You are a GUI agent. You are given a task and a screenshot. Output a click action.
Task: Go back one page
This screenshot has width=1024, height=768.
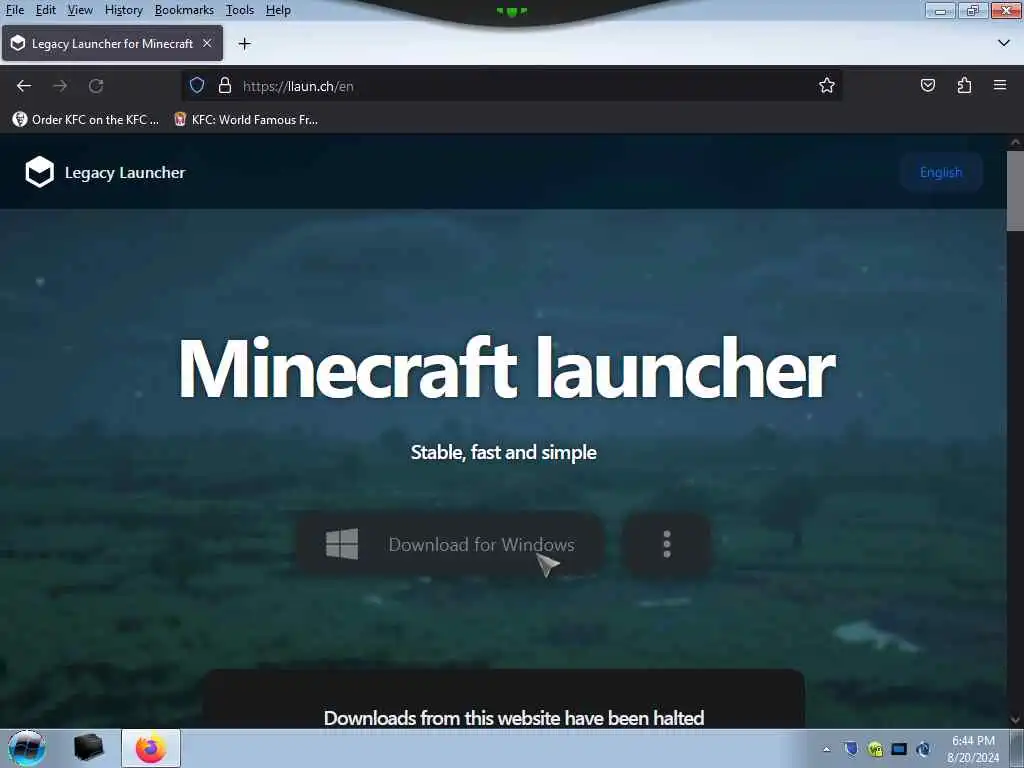tap(24, 86)
